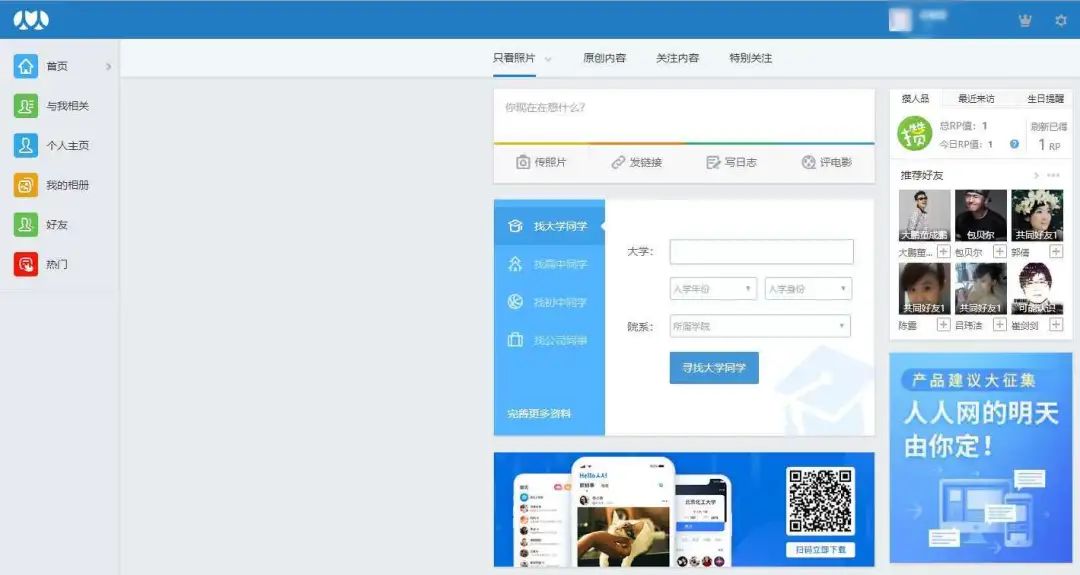Click the QR code on download banner
Image resolution: width=1080 pixels, height=575 pixels.
(820, 501)
